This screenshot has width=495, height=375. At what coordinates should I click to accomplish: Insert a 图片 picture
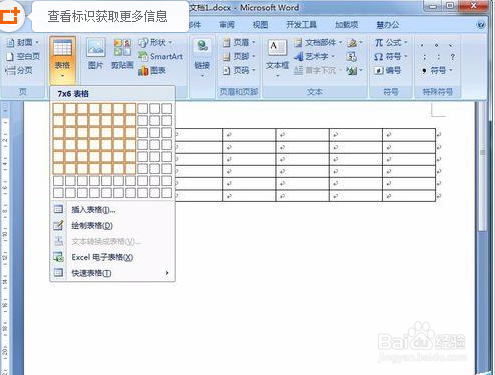coord(96,53)
